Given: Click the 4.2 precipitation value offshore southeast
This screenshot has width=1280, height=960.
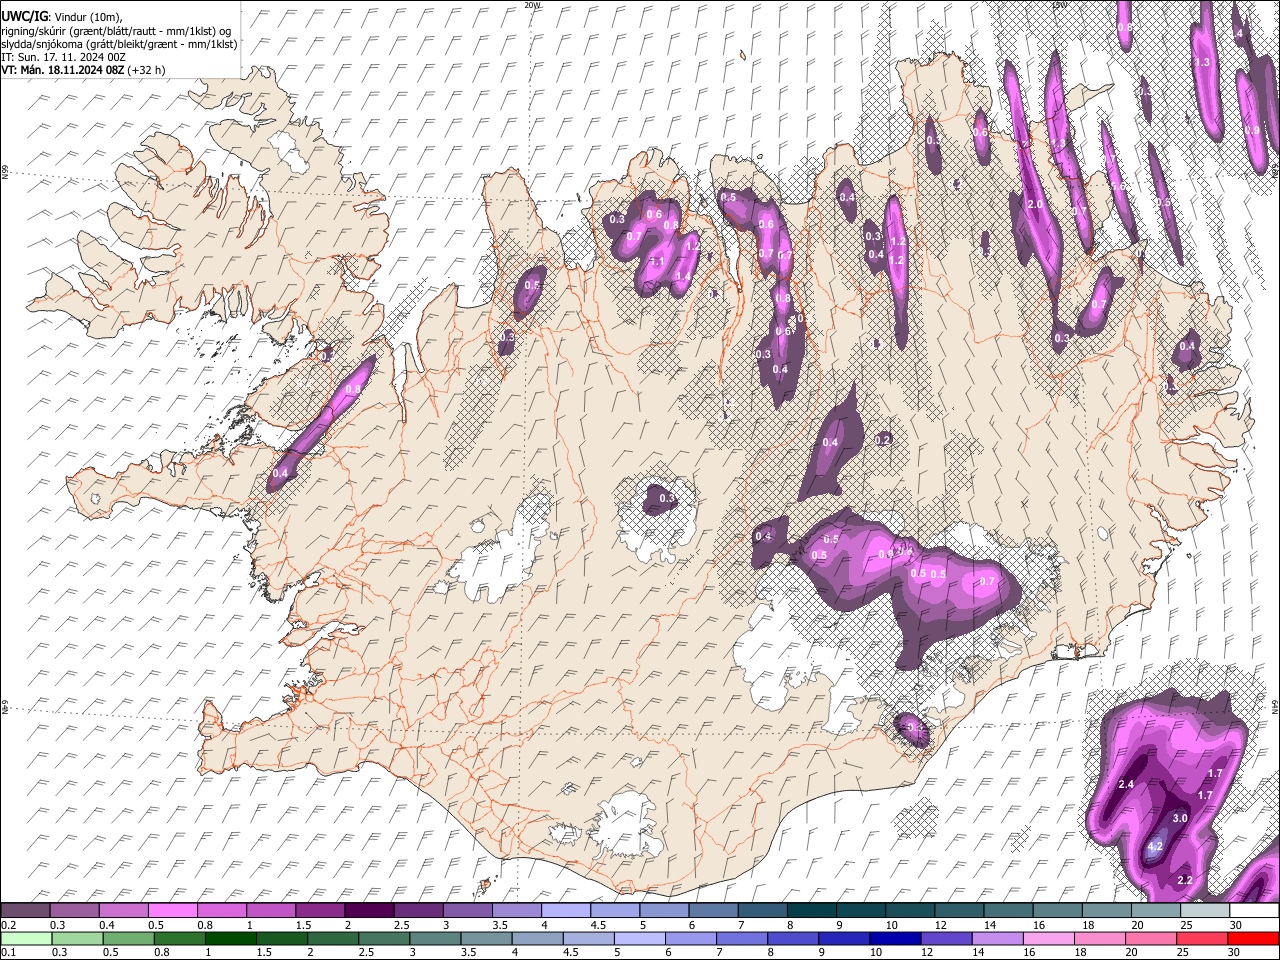Looking at the screenshot, I should pyautogui.click(x=1155, y=847).
